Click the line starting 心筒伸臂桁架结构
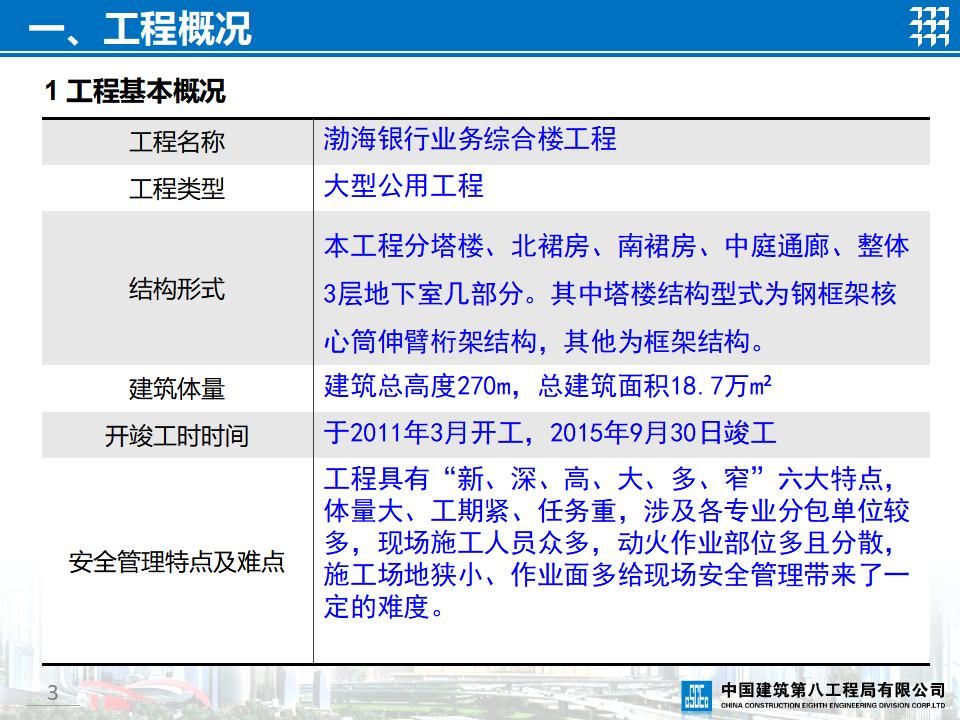 [x=544, y=341]
